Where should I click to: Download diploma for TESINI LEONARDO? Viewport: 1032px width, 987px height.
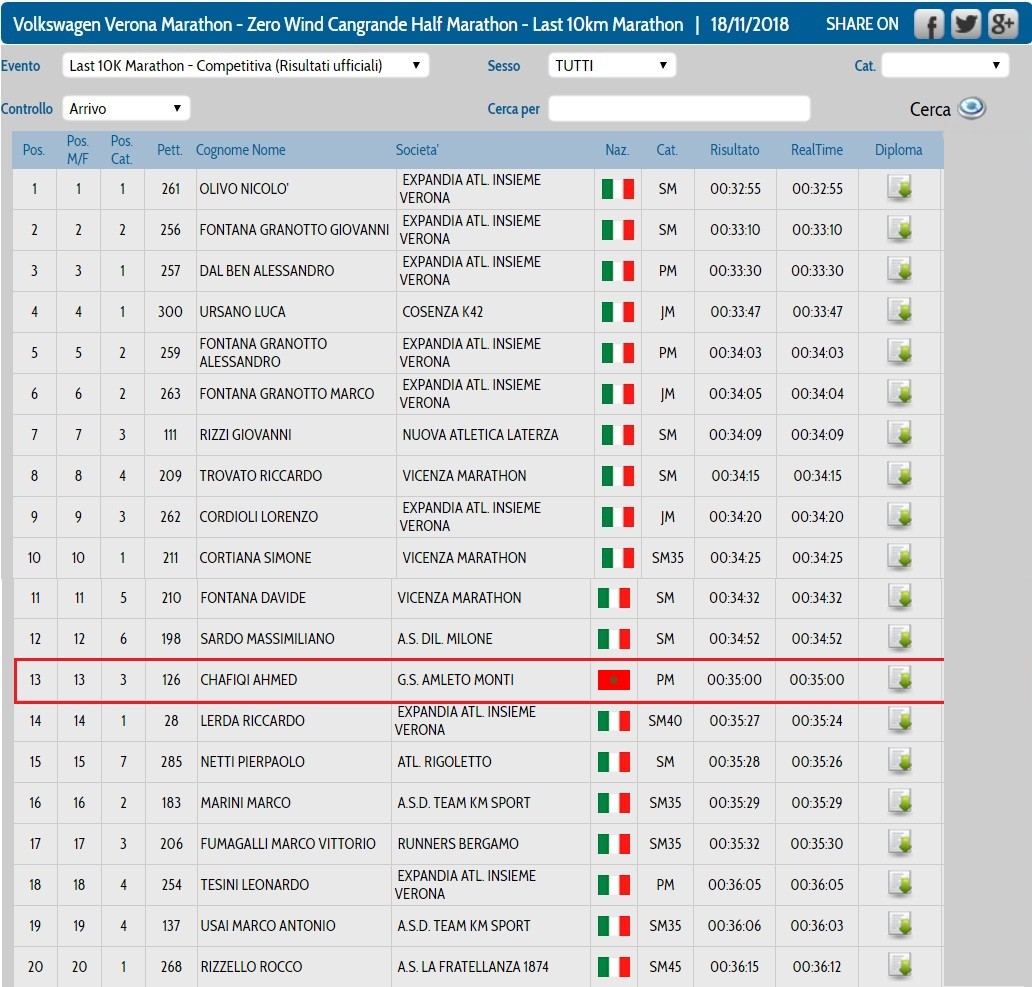tap(900, 884)
